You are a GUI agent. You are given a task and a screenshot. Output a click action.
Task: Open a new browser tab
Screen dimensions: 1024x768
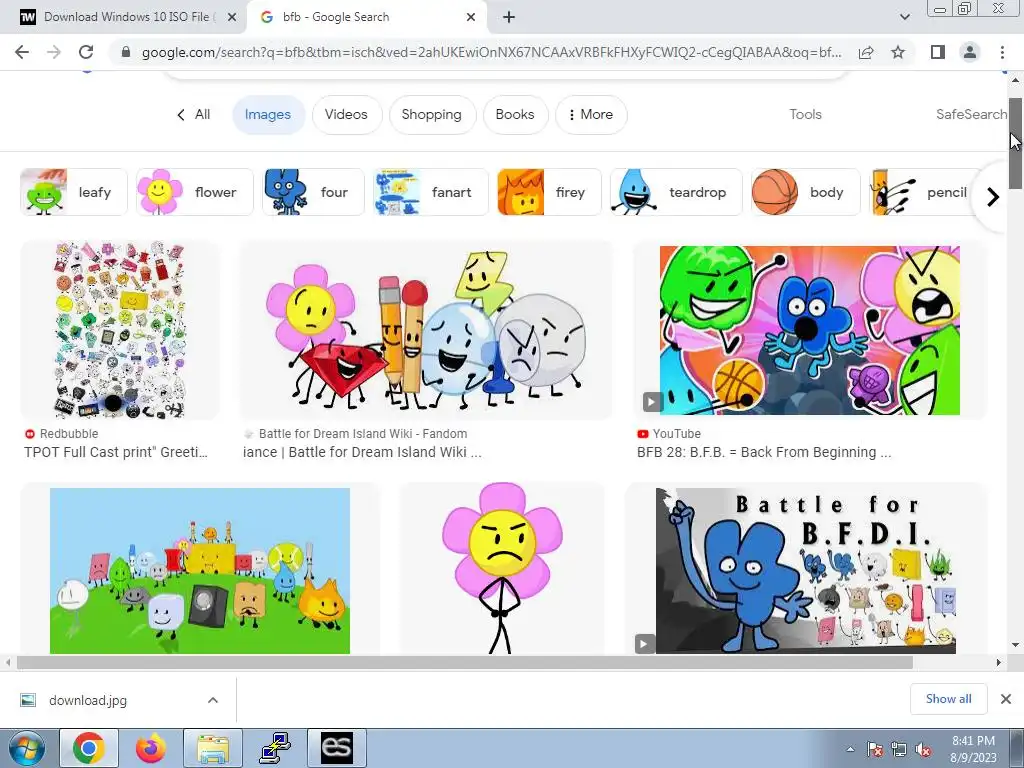point(509,18)
